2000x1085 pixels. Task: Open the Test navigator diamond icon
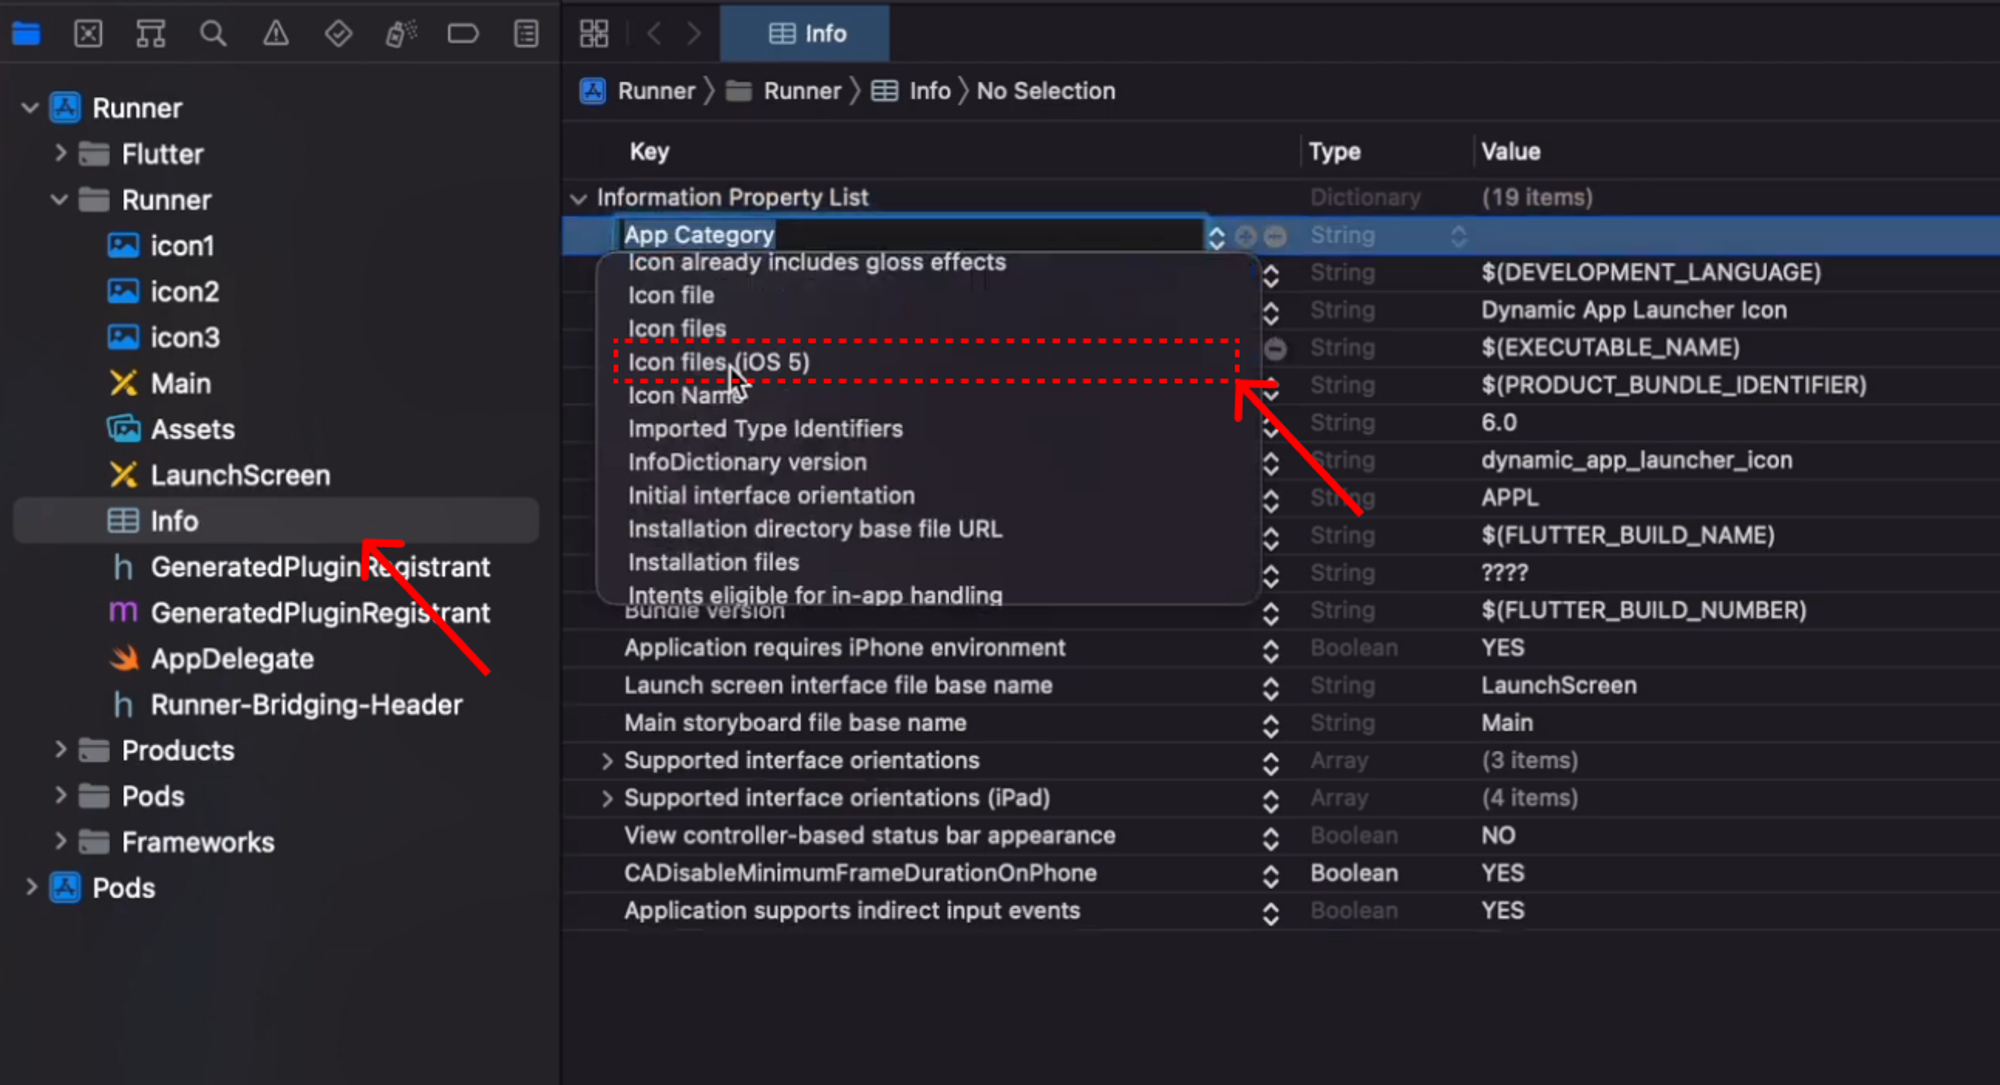pos(339,34)
